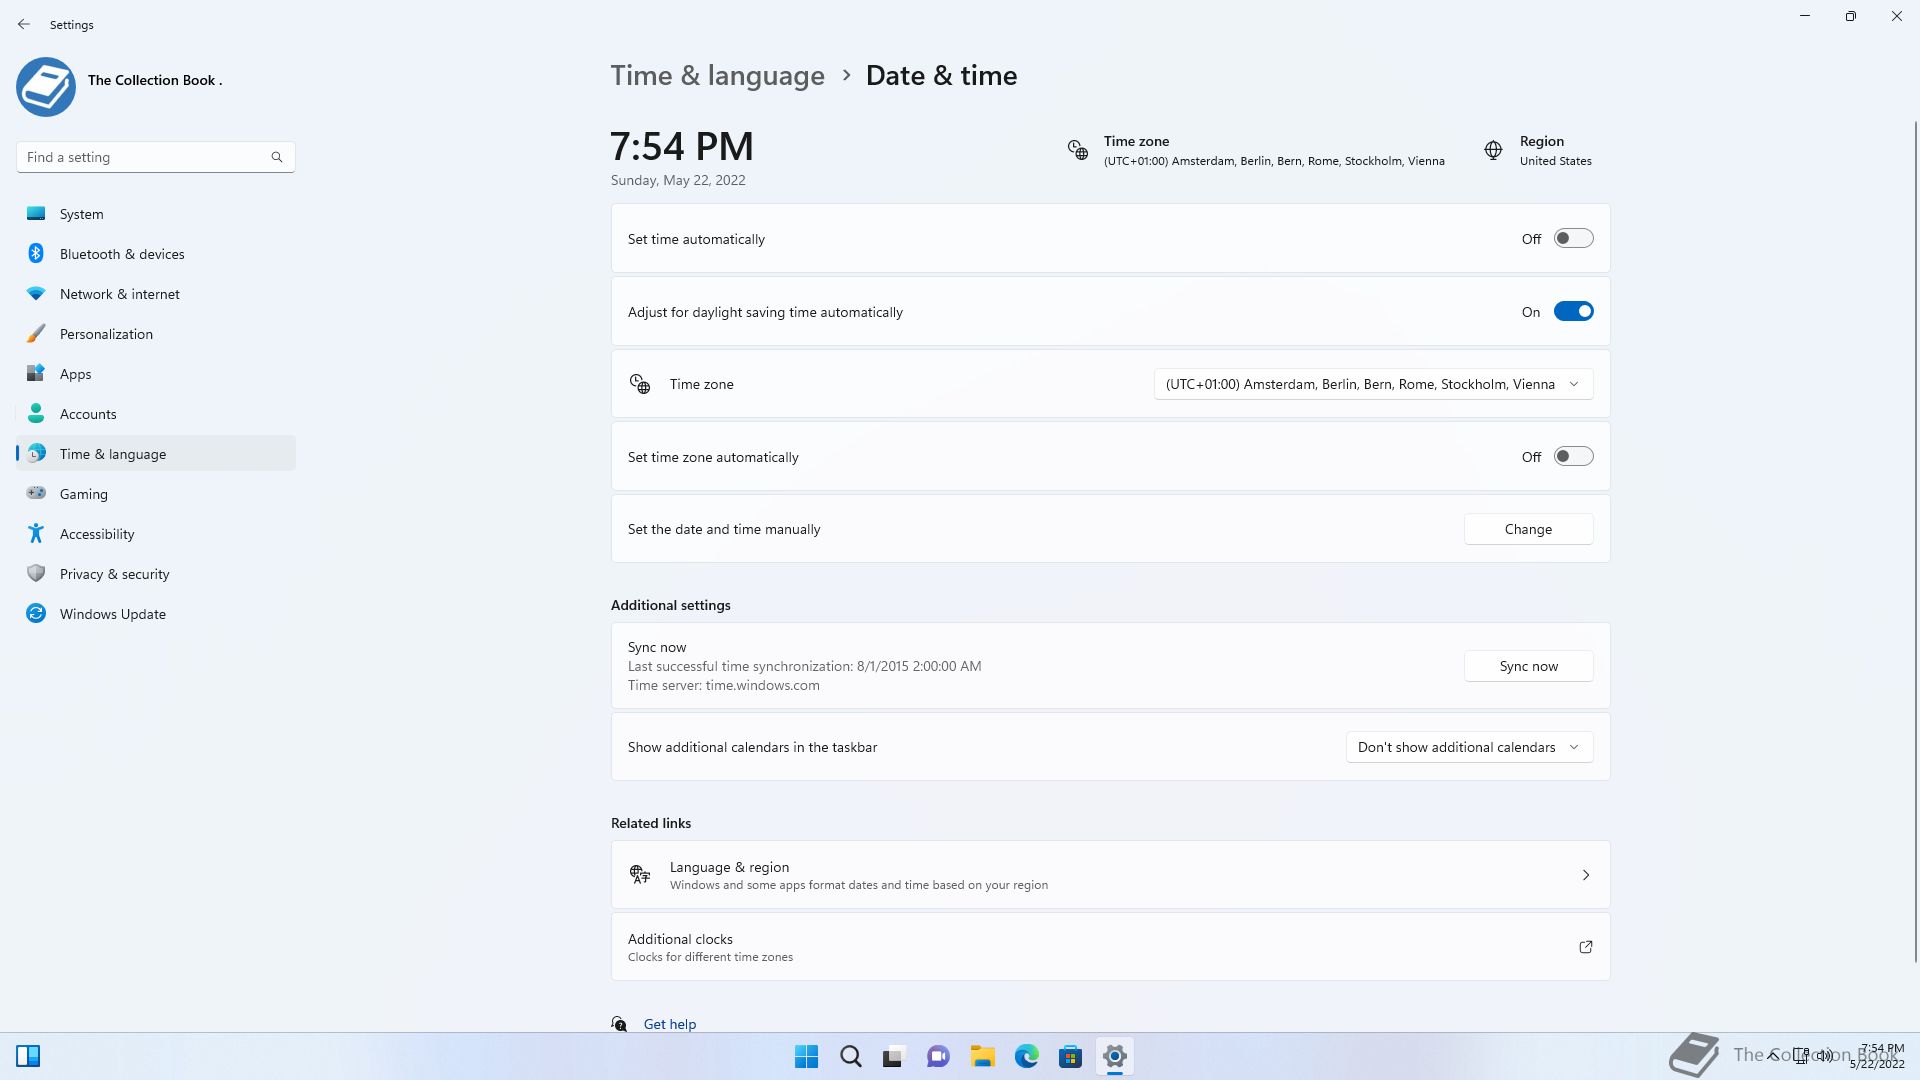Click Time & language breadcrumb link
Viewport: 1920px width, 1080px height.
(717, 75)
